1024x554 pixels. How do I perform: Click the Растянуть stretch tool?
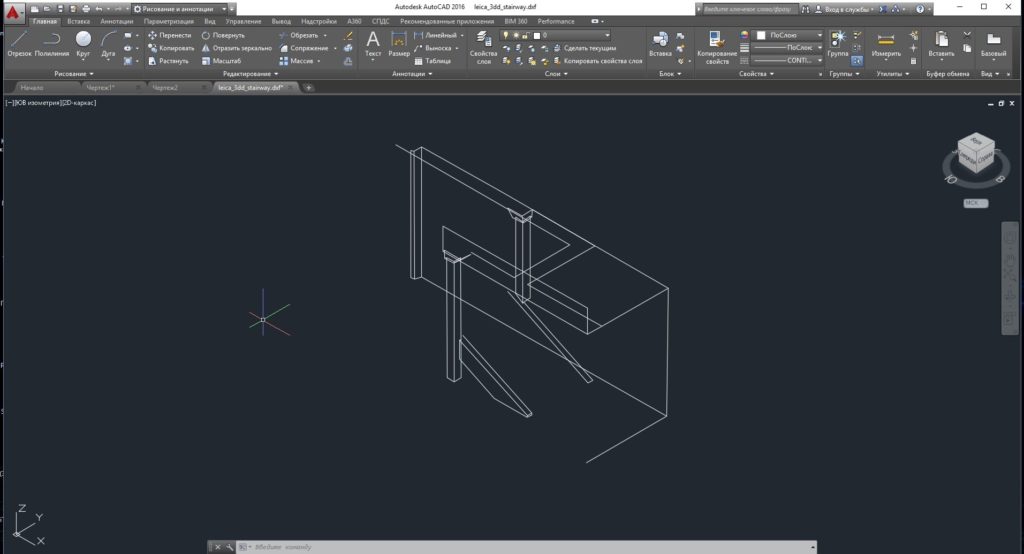168,61
